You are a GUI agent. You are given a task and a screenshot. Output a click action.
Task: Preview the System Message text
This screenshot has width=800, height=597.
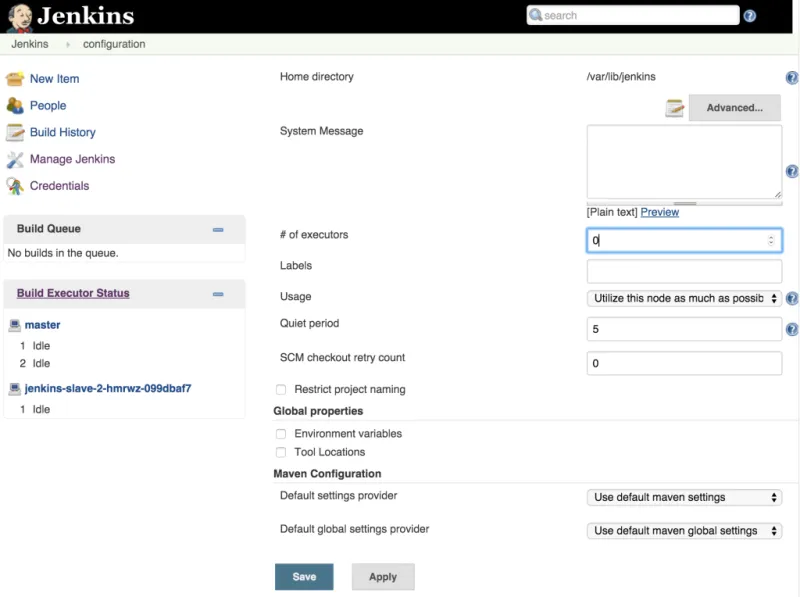coord(661,211)
